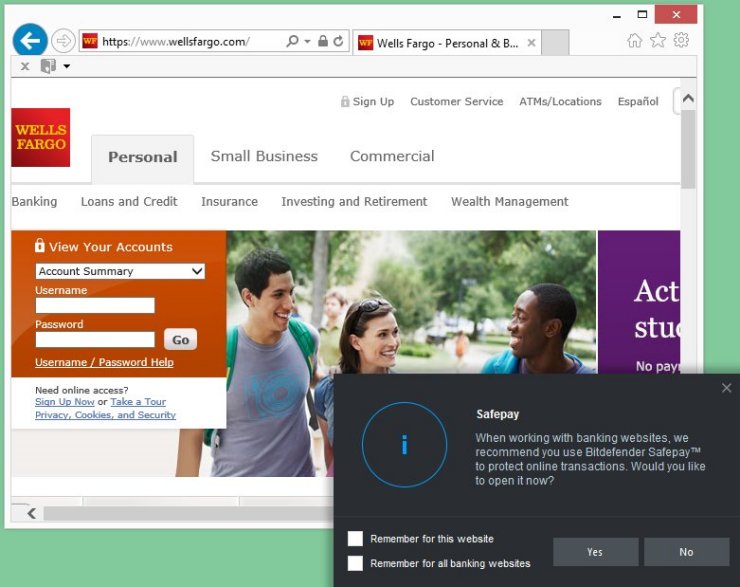Close the Safepay popup with X
The image size is (740, 587).
point(726,388)
